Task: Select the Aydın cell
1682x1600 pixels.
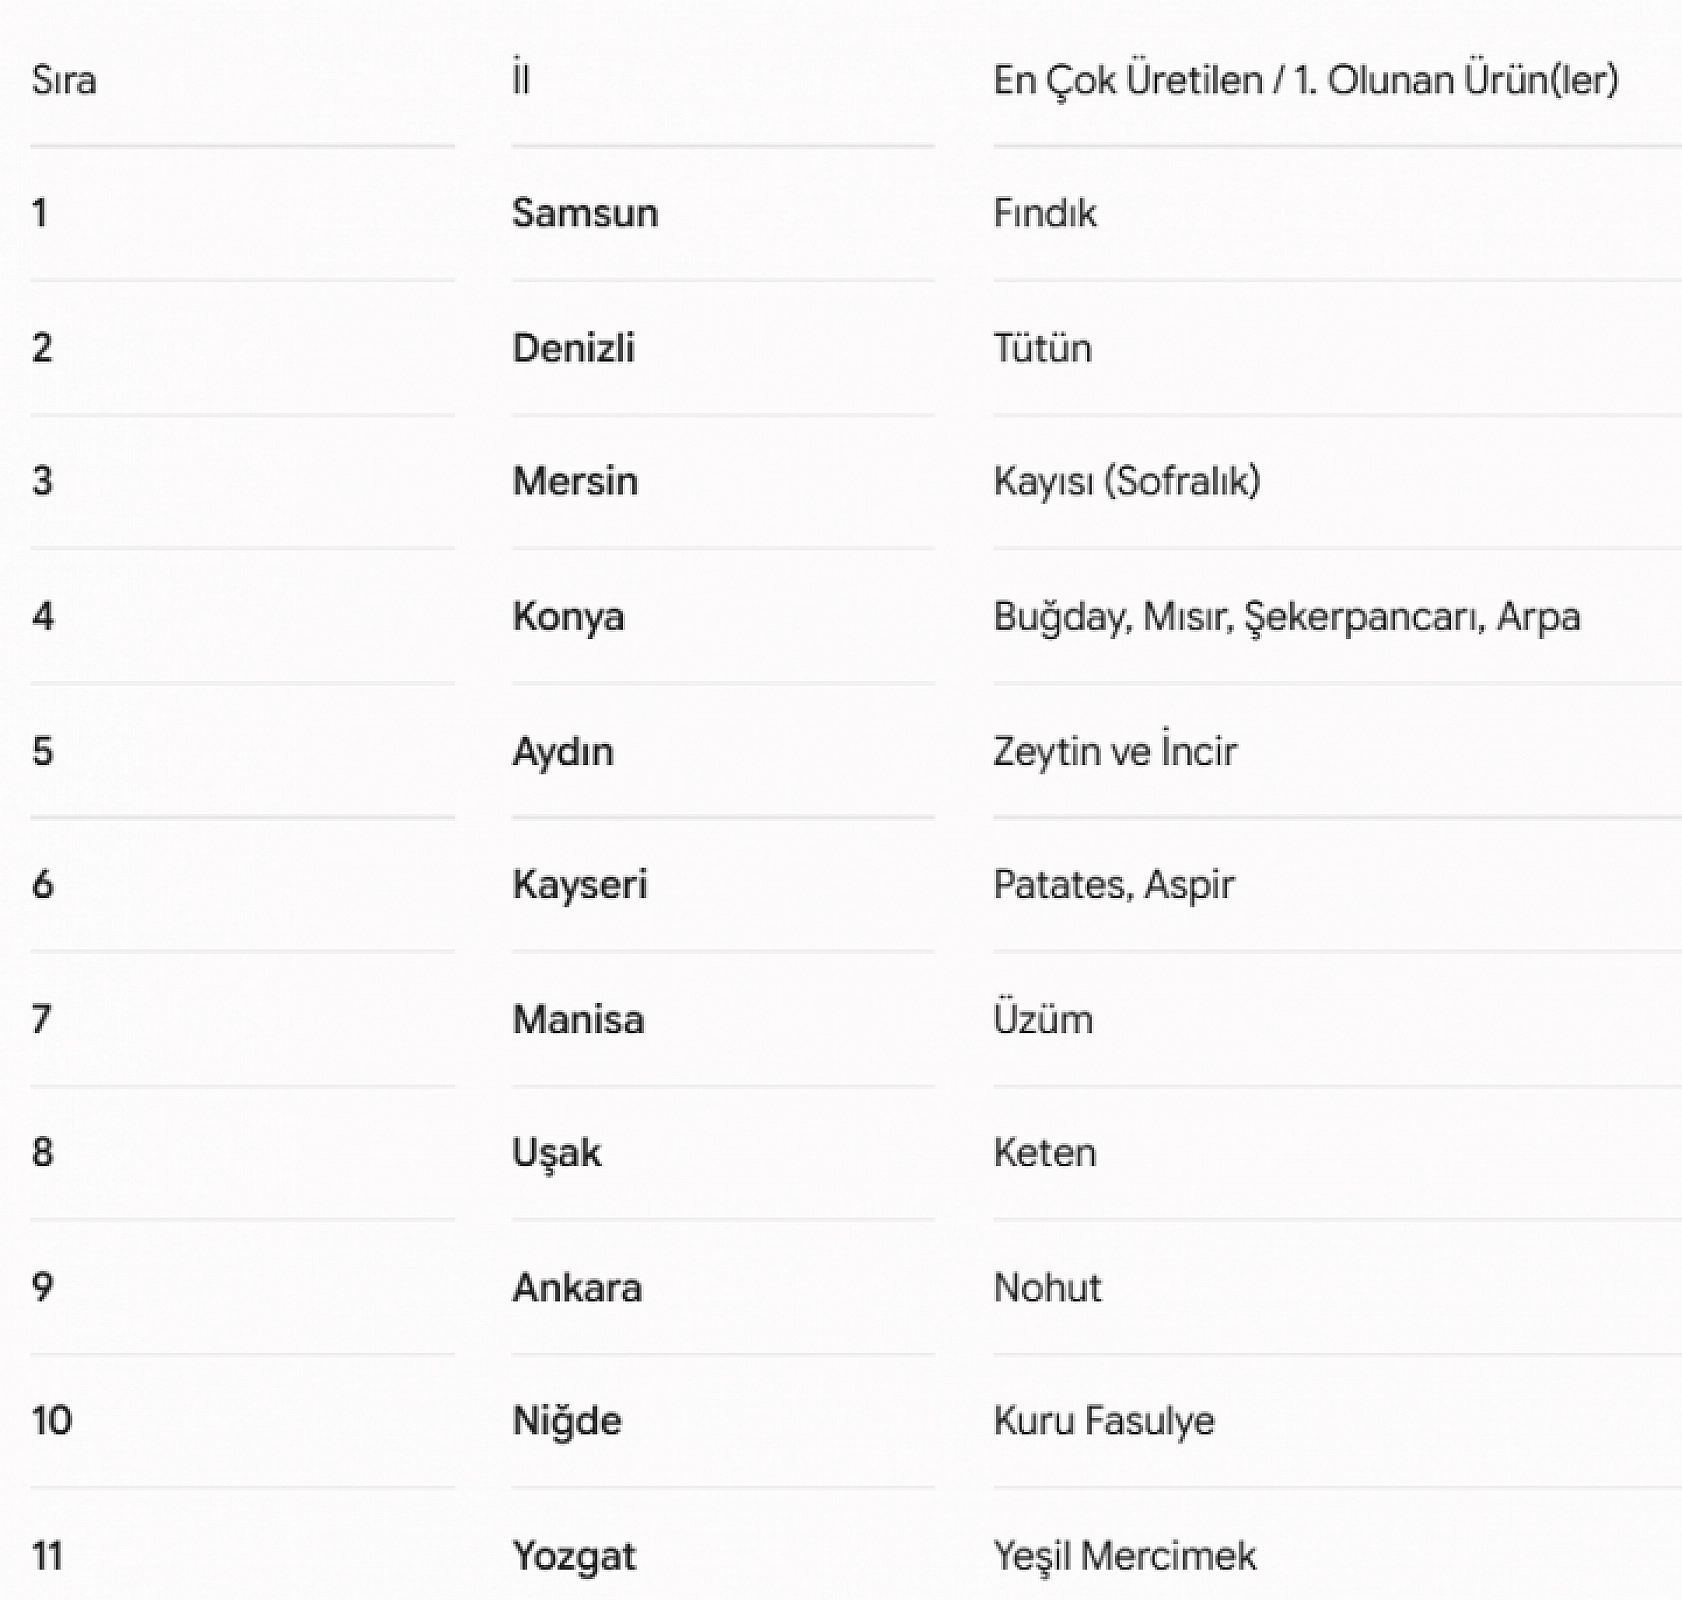Action: pyautogui.click(x=563, y=752)
